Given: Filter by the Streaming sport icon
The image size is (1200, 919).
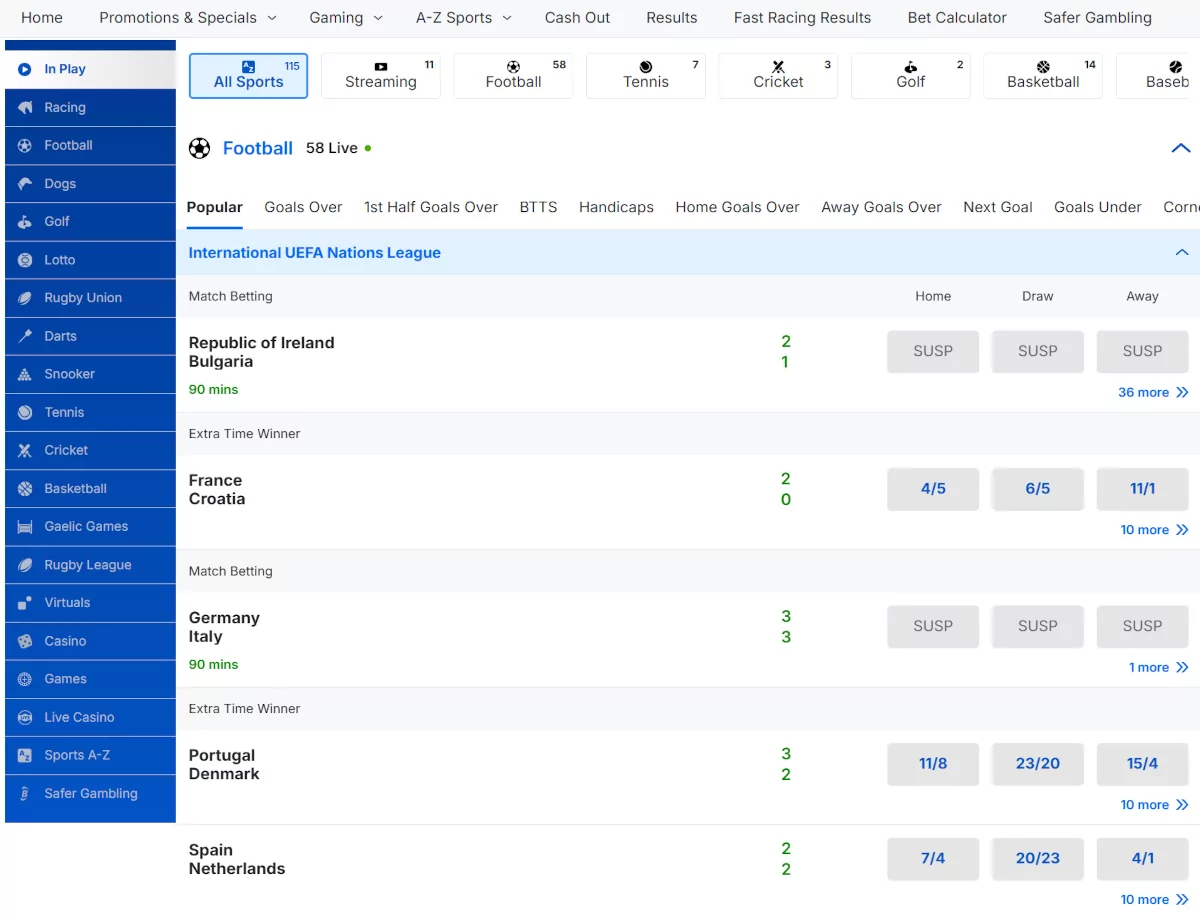Looking at the screenshot, I should click(380, 66).
